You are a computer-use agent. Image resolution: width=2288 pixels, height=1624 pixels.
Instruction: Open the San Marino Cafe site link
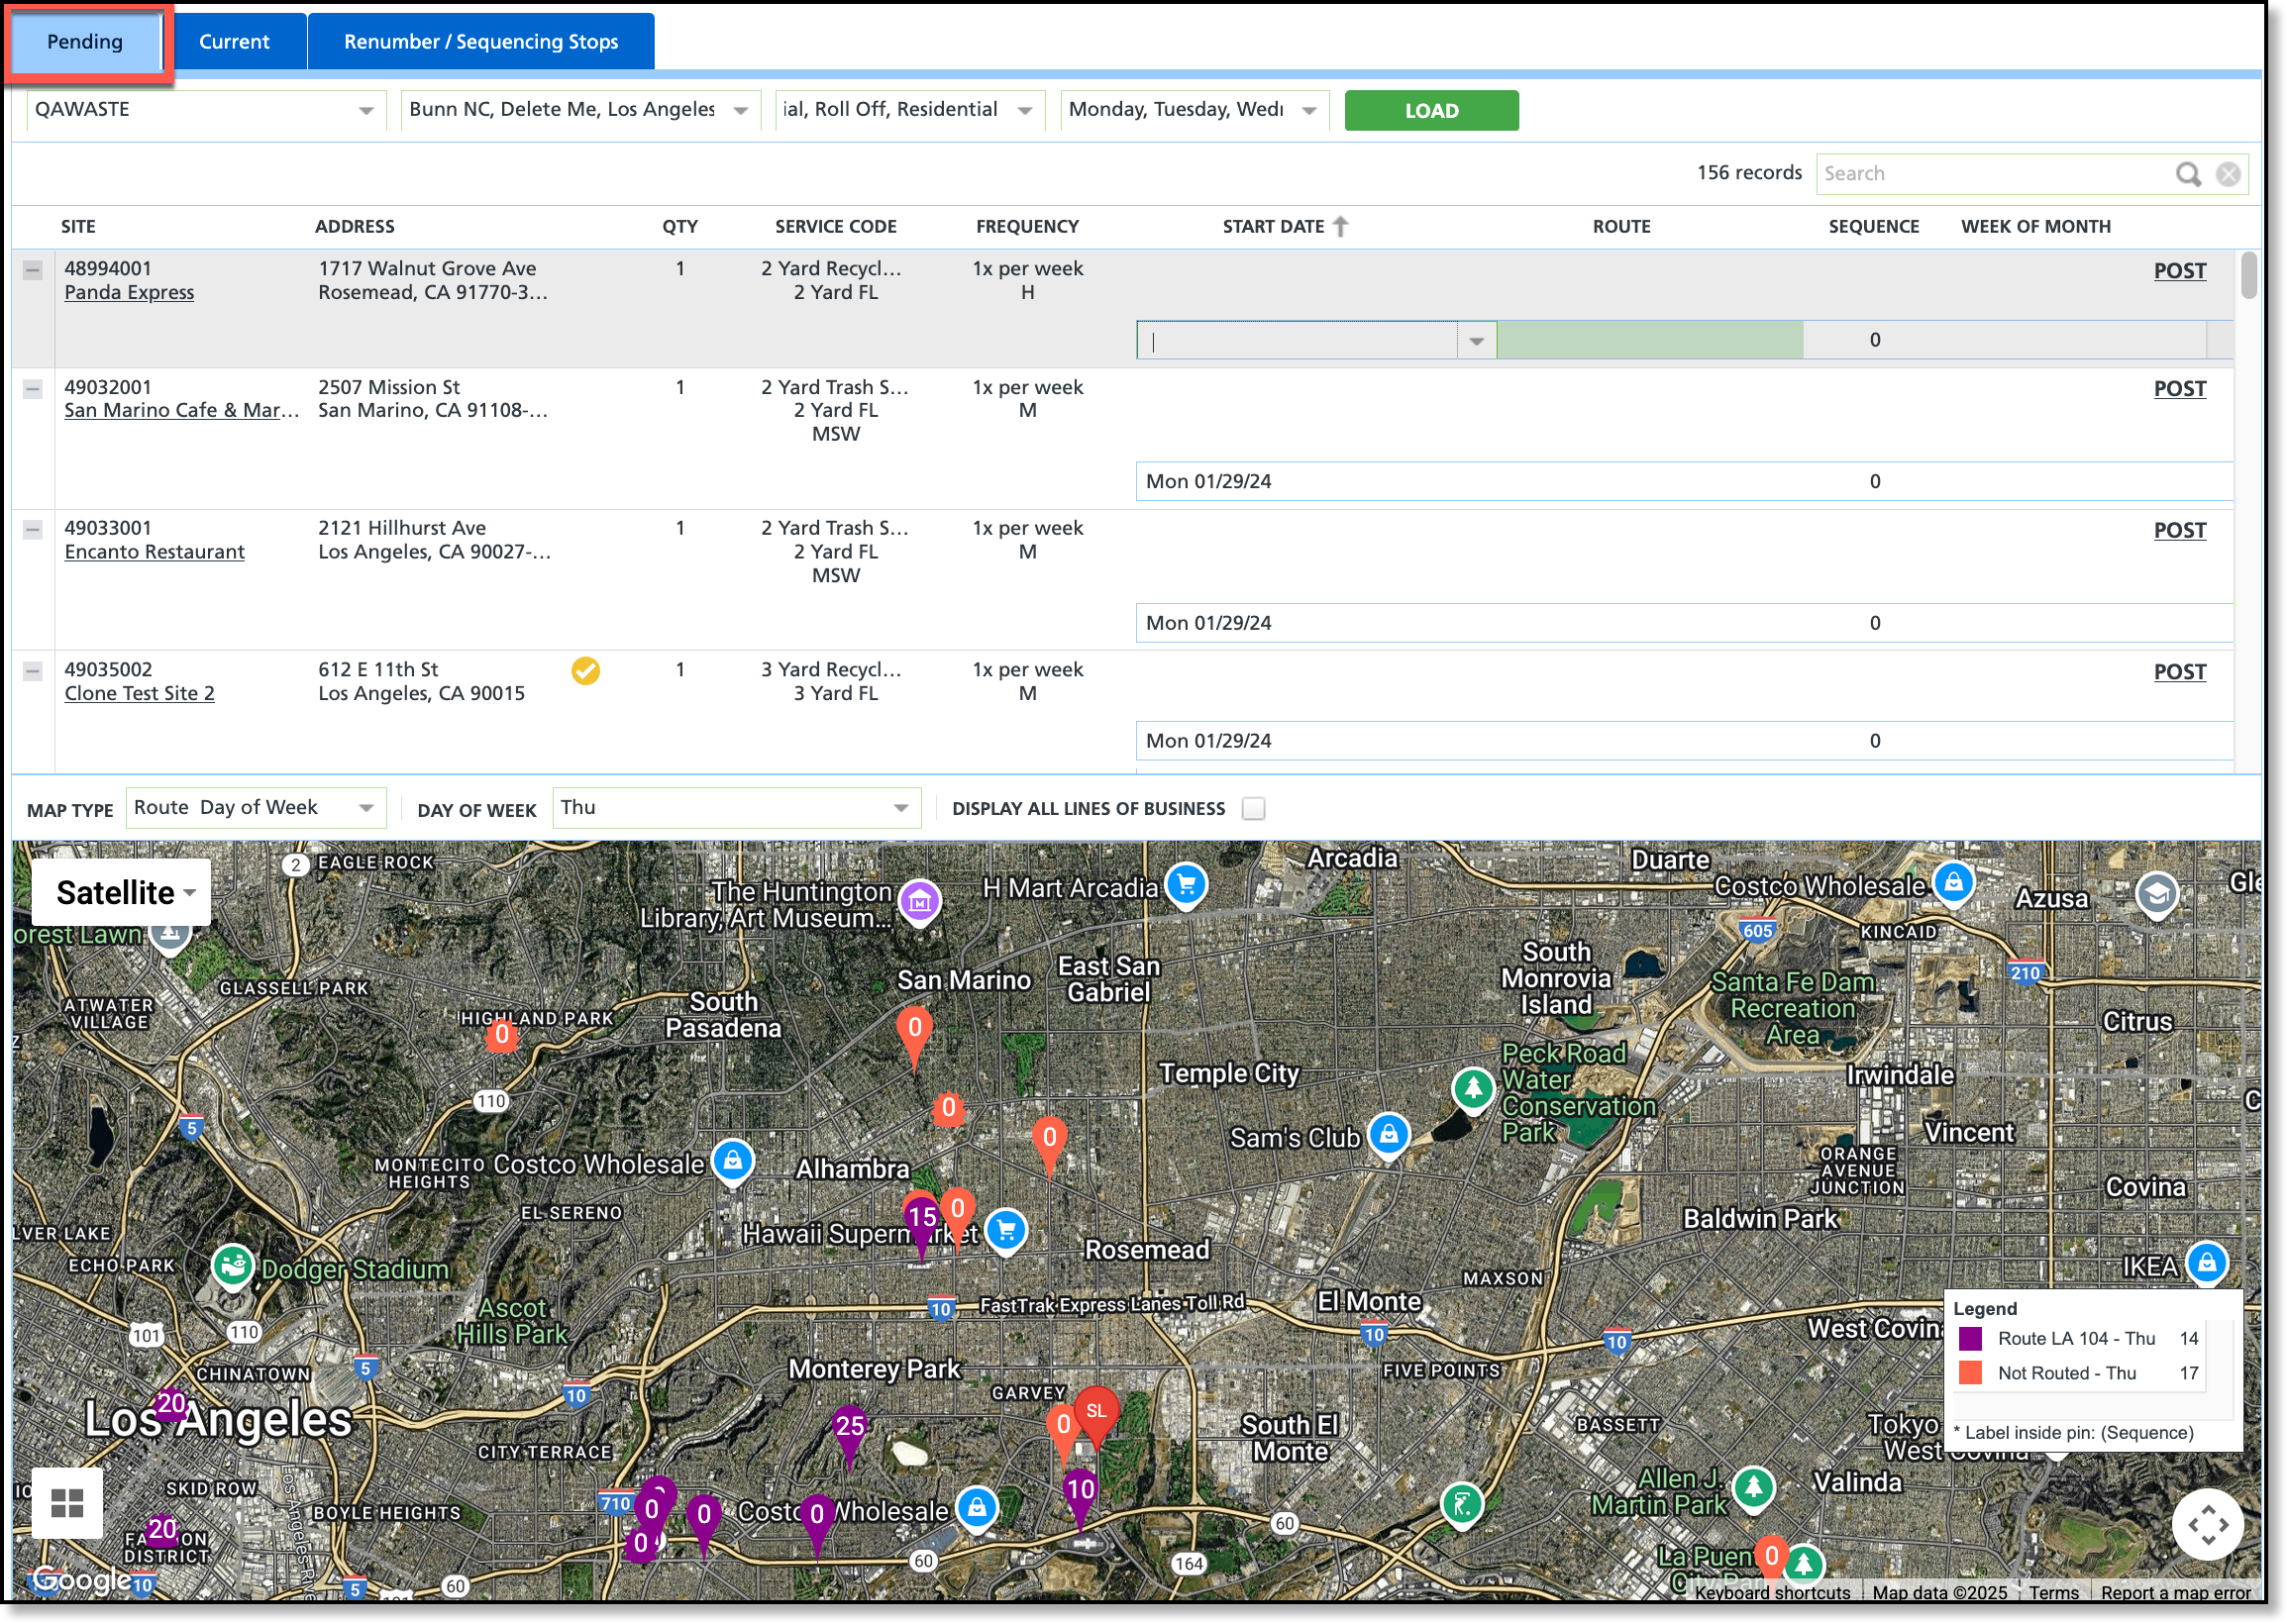181,410
